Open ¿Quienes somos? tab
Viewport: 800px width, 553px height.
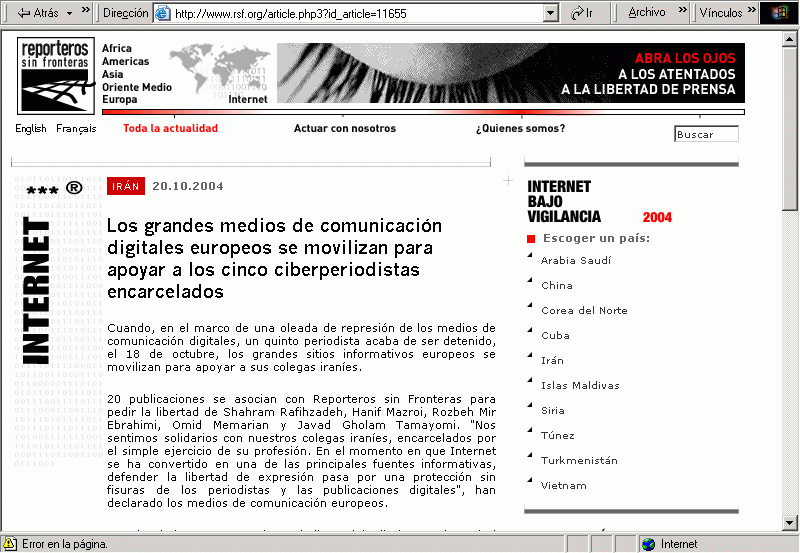tap(520, 129)
